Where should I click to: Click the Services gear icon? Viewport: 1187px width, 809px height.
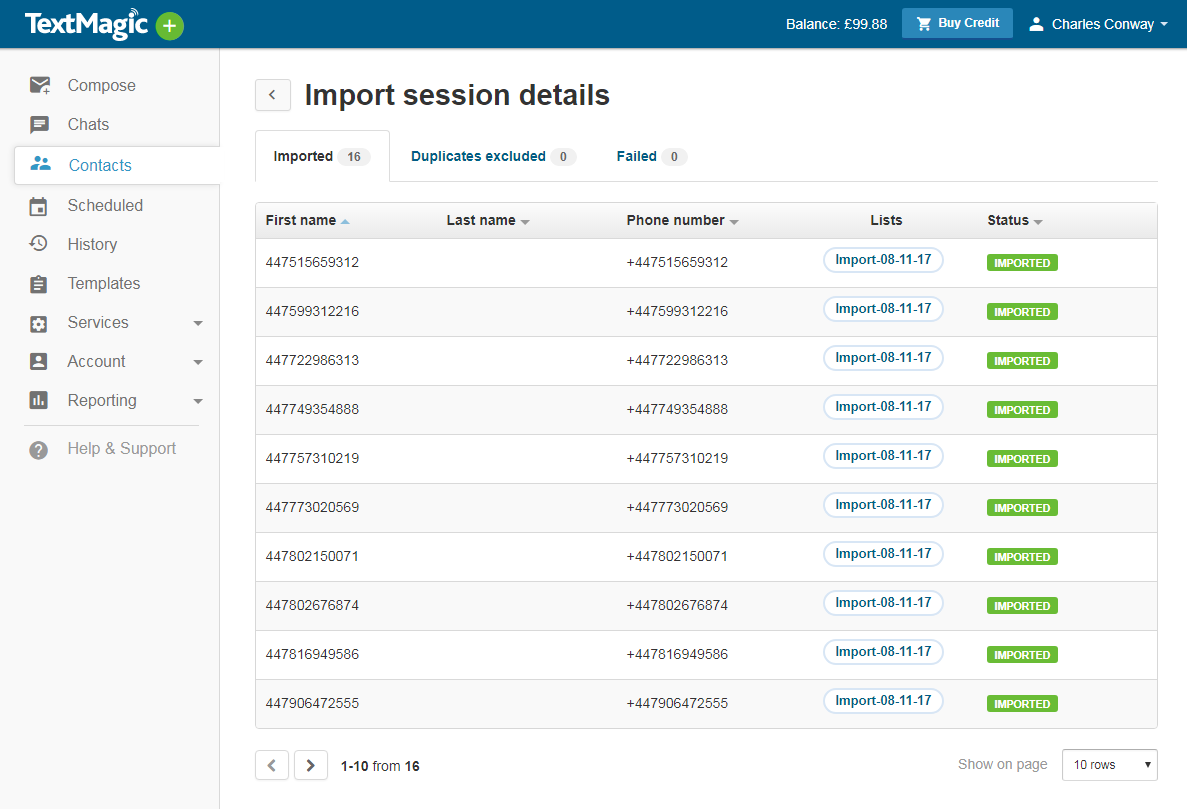(x=38, y=323)
